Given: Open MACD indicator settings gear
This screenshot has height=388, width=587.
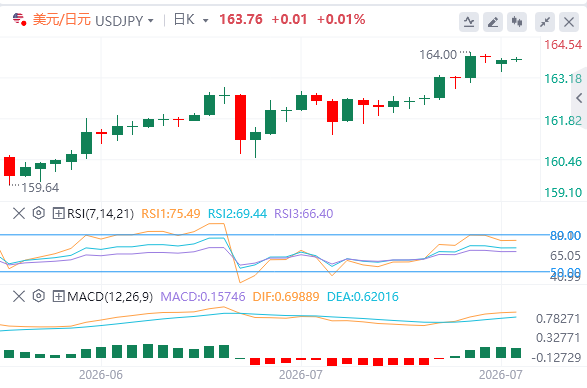Looking at the screenshot, I should (x=39, y=296).
